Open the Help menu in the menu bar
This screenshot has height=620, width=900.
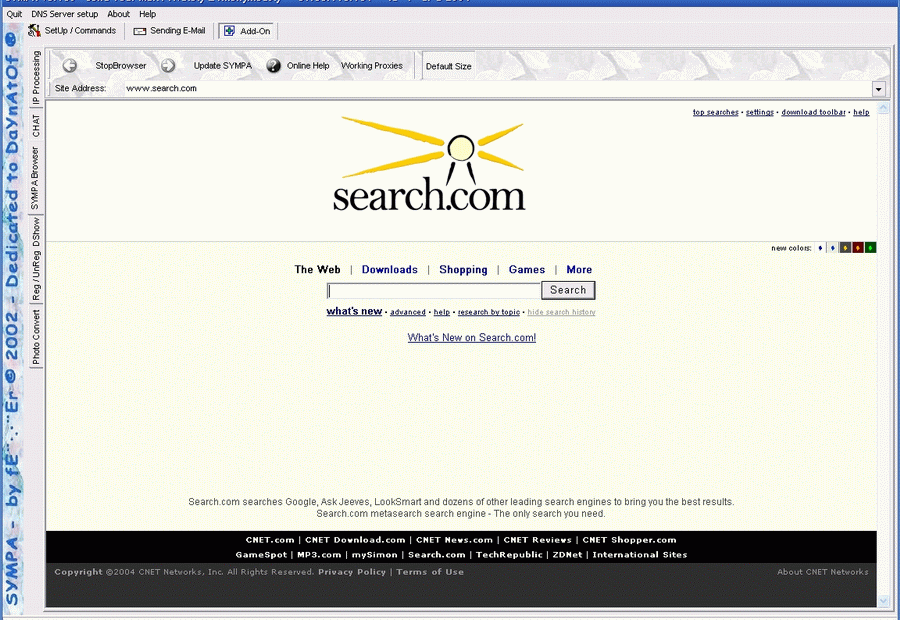click(x=148, y=14)
